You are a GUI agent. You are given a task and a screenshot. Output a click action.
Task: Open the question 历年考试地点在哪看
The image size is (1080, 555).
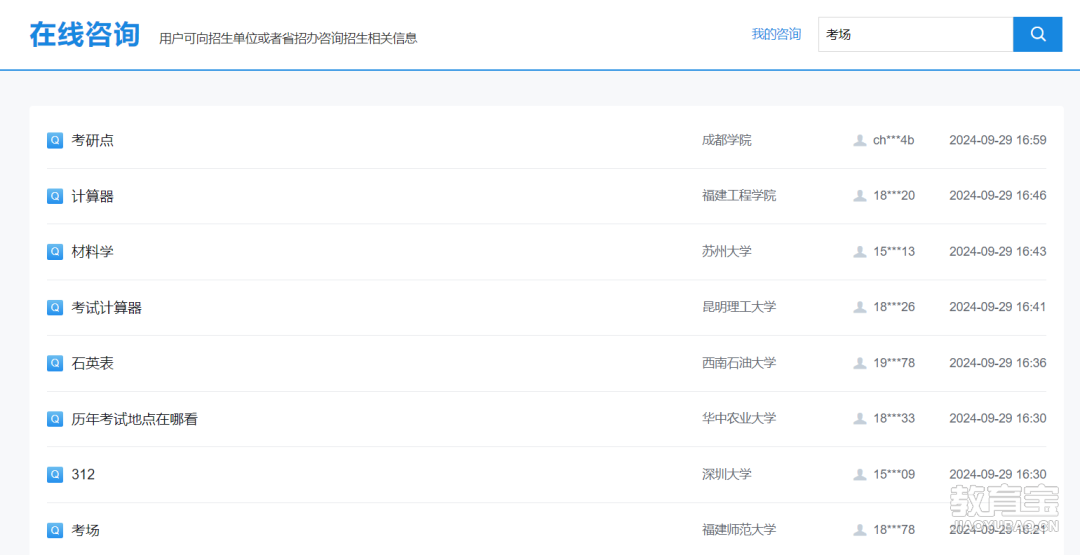tap(134, 419)
